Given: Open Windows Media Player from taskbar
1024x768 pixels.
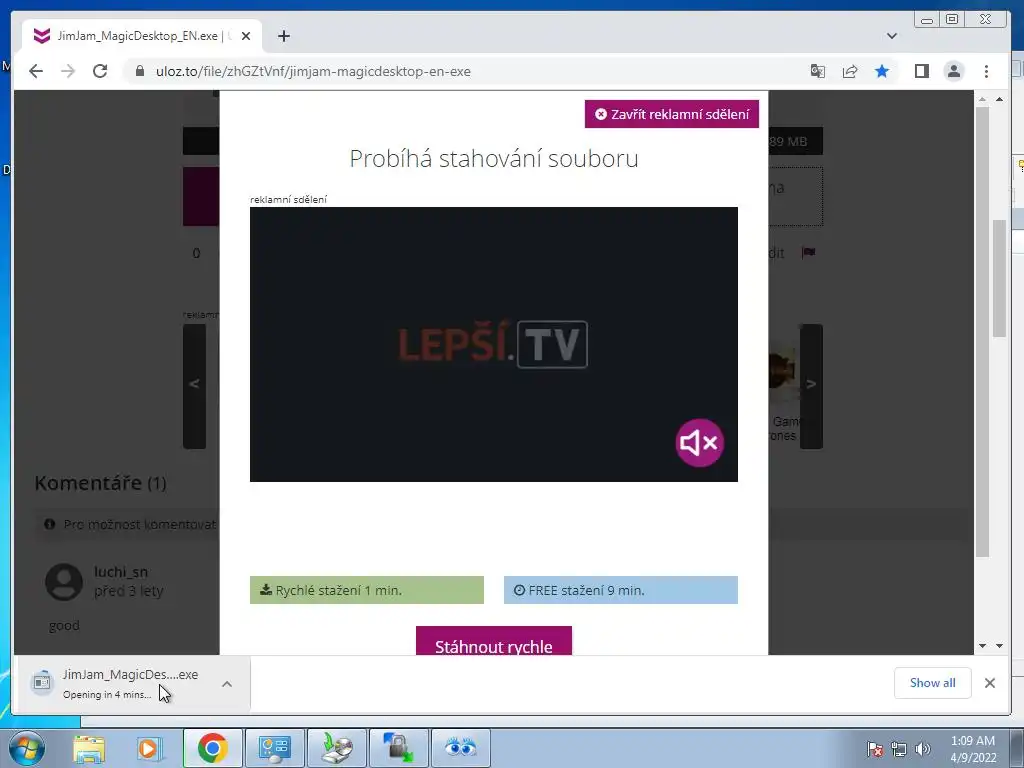Looking at the screenshot, I should (x=149, y=748).
